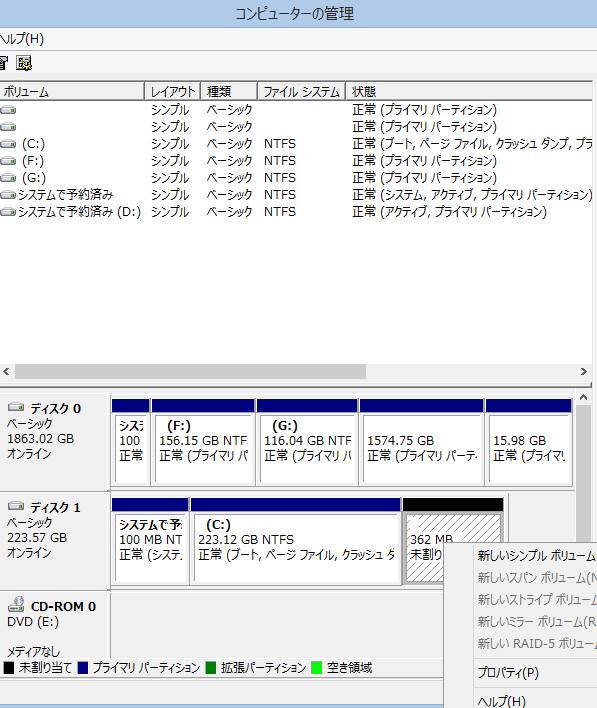
Task: Click the blue primary partition legend swatch
Action: [83, 667]
